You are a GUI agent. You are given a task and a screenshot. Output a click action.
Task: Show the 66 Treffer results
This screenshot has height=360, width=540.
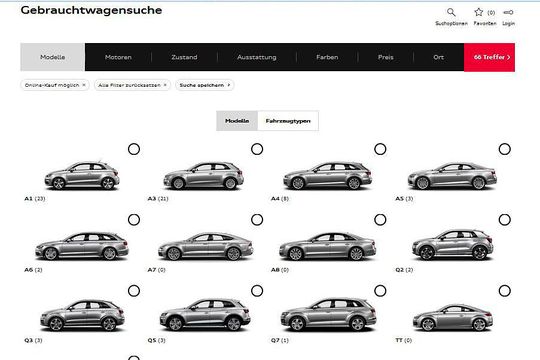489,57
